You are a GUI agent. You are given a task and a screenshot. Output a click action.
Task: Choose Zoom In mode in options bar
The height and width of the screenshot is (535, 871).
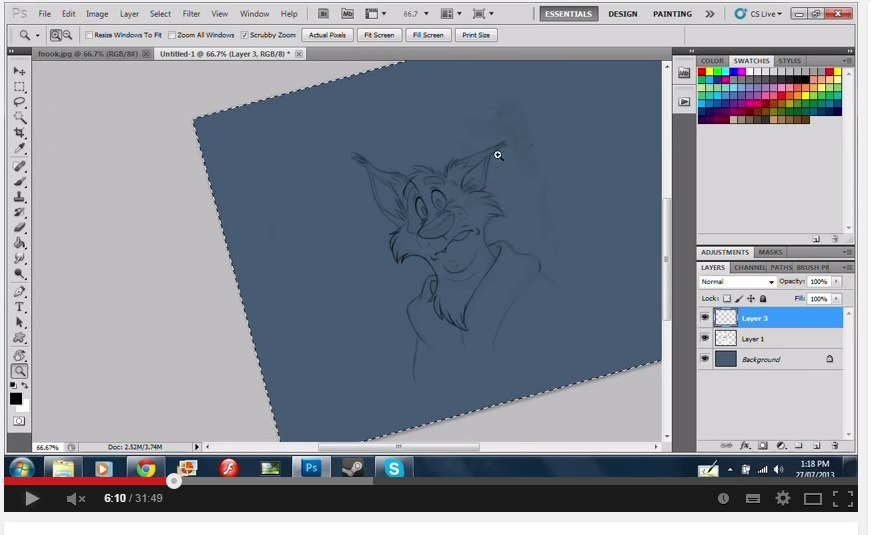[x=56, y=35]
